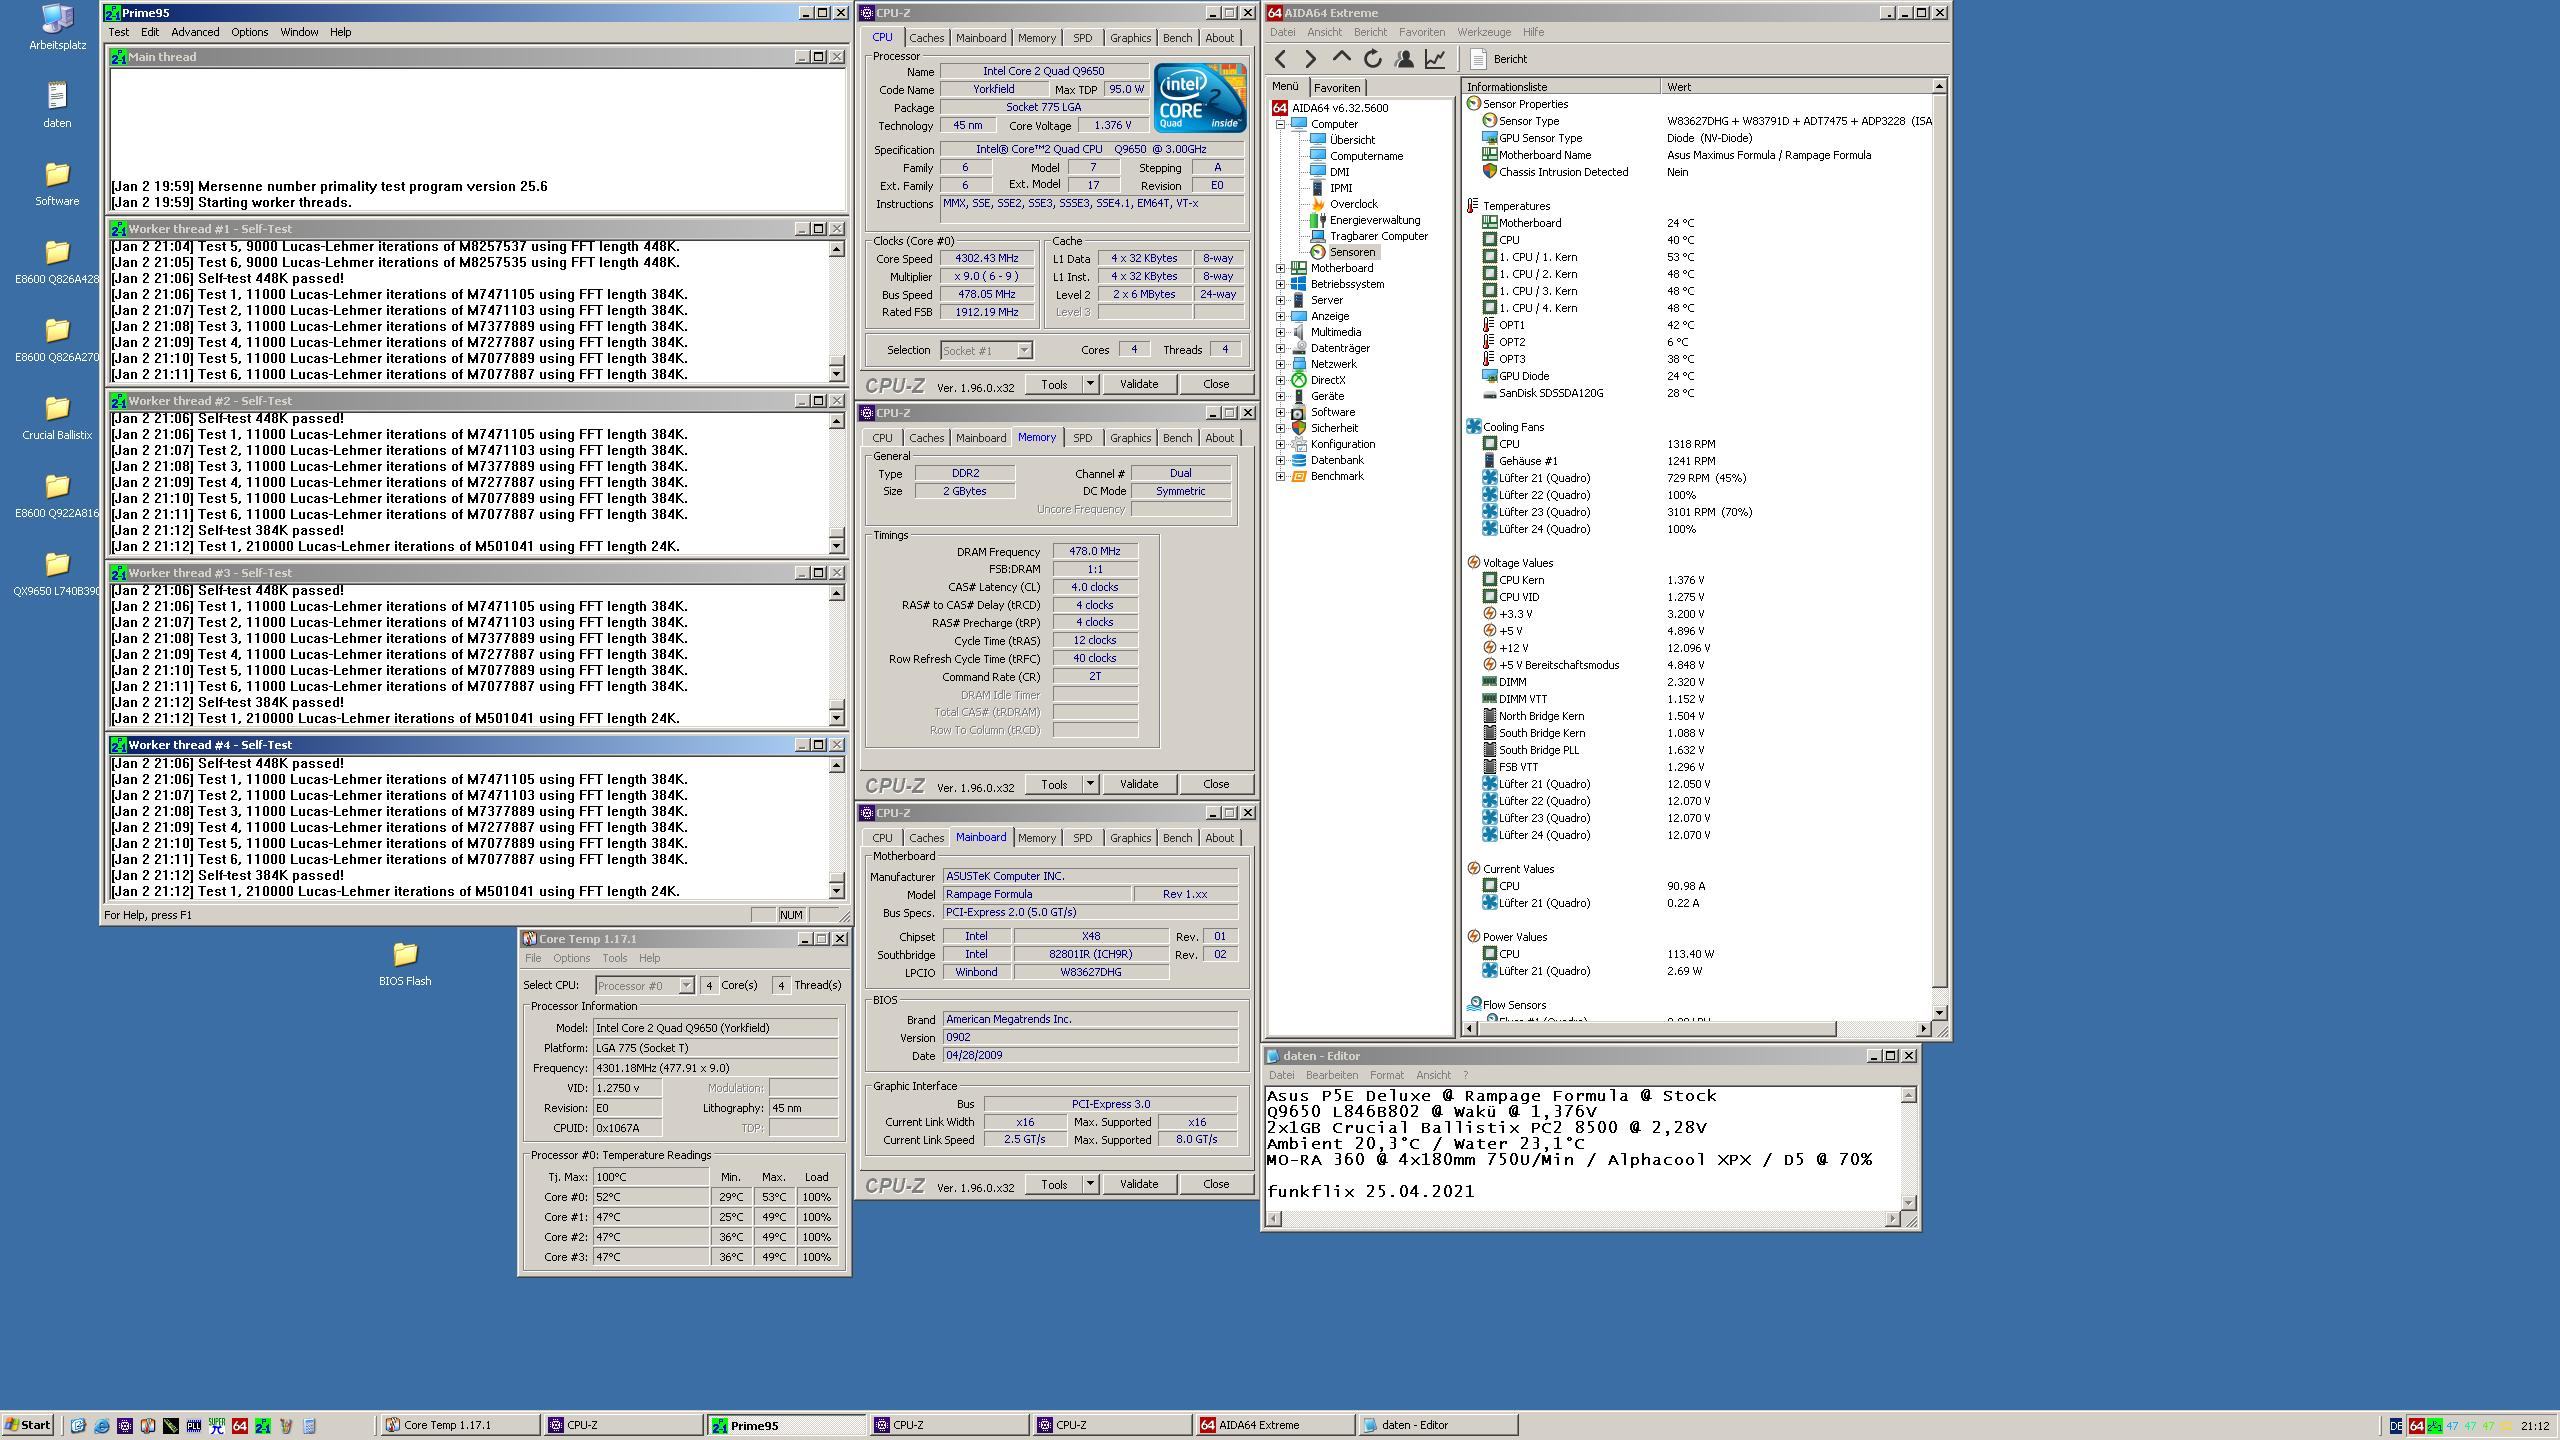
Task: Switch to SPD tab in CPU-Z Memory window
Action: (1082, 438)
